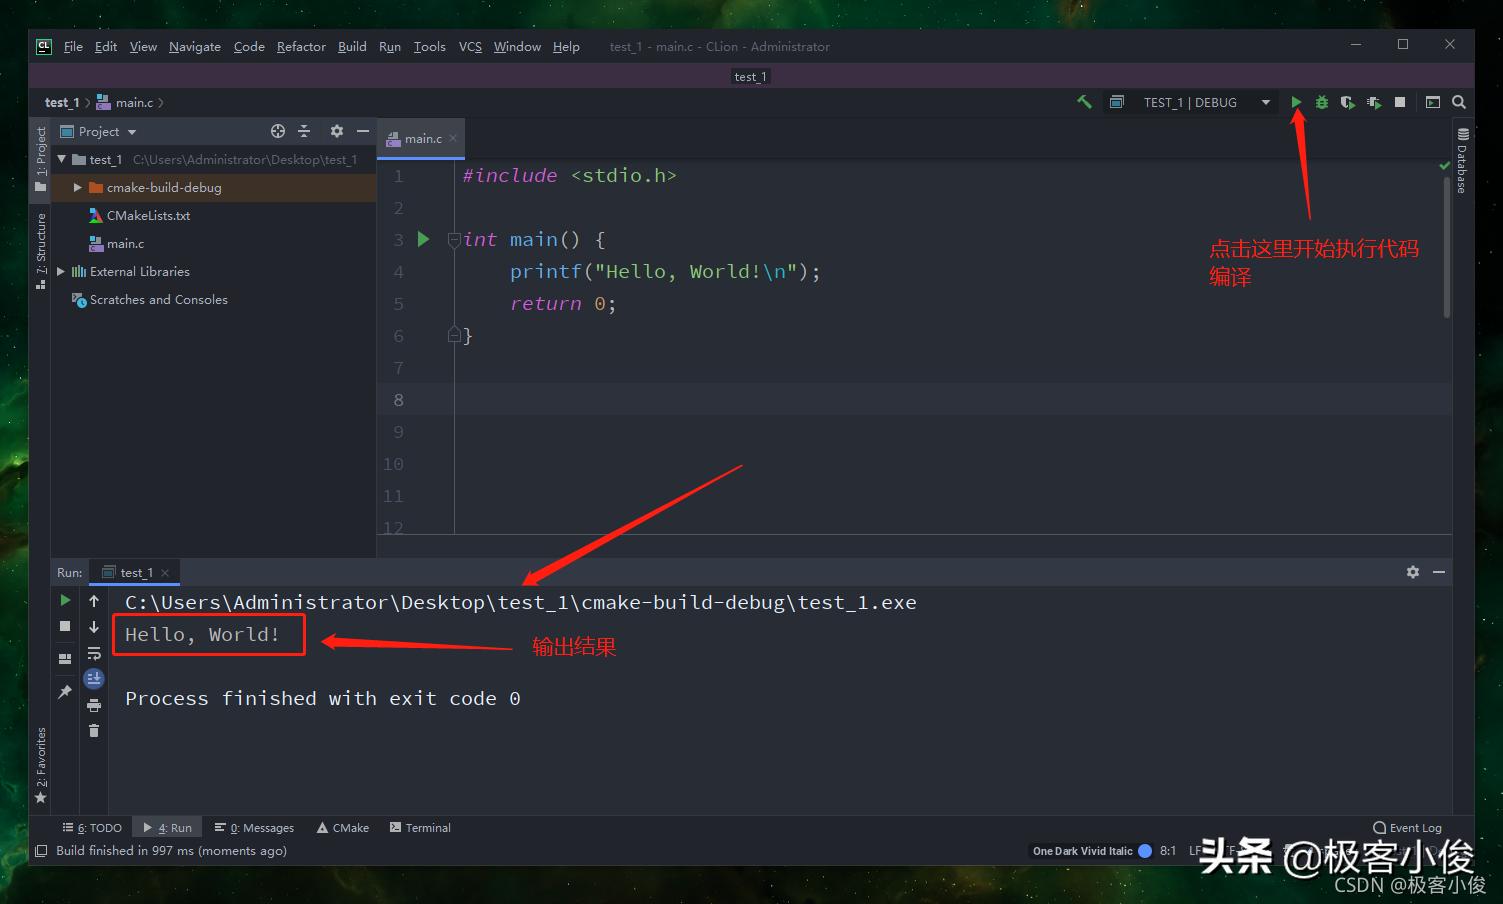The image size is (1503, 904).
Task: Close the main.c editor tab
Action: (453, 139)
